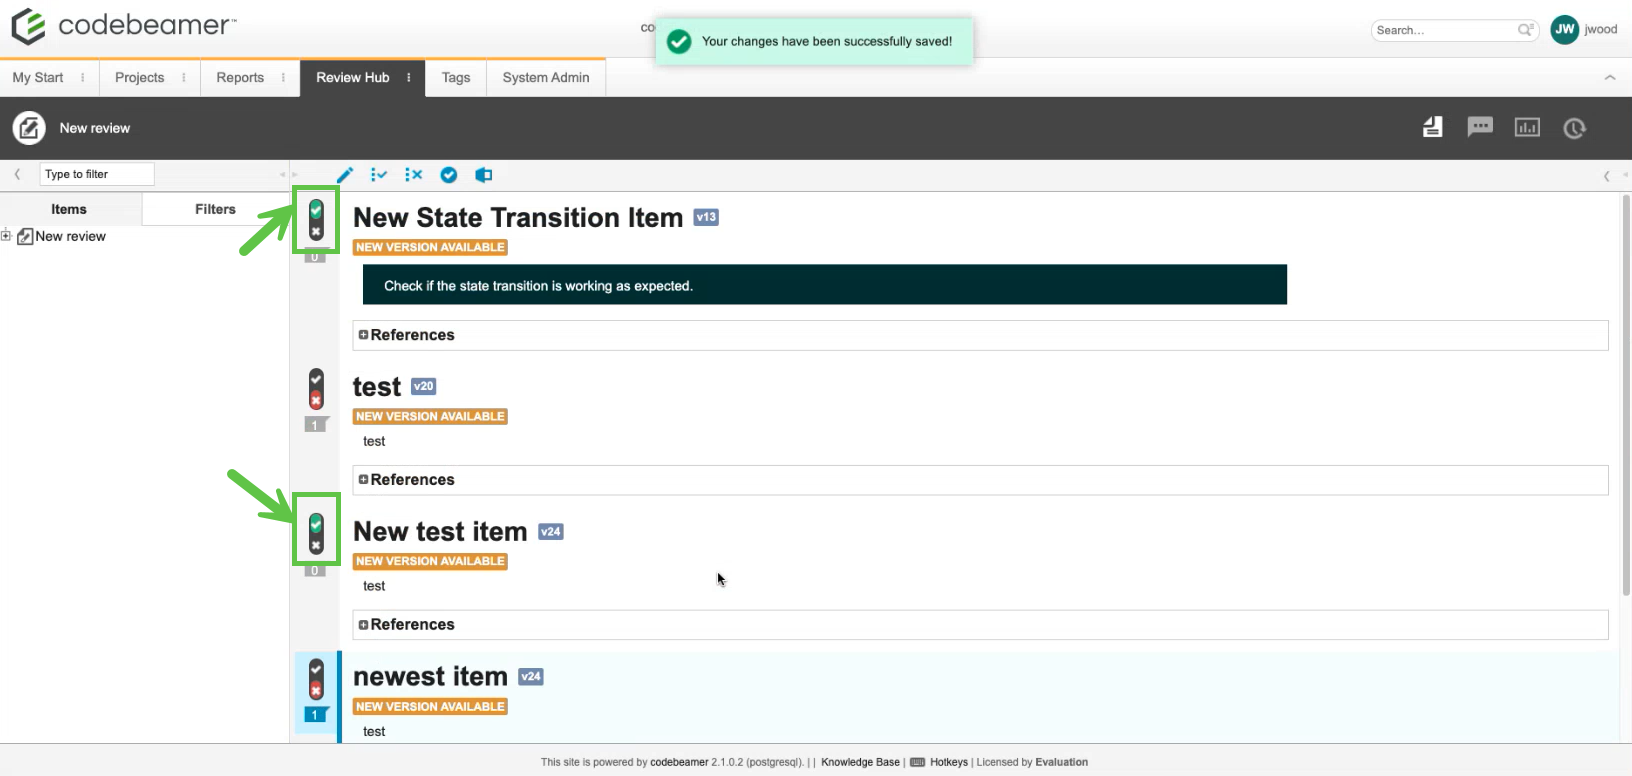Click the reject-all checklist icon
Screen dimensions: 1632x776
(x=413, y=175)
